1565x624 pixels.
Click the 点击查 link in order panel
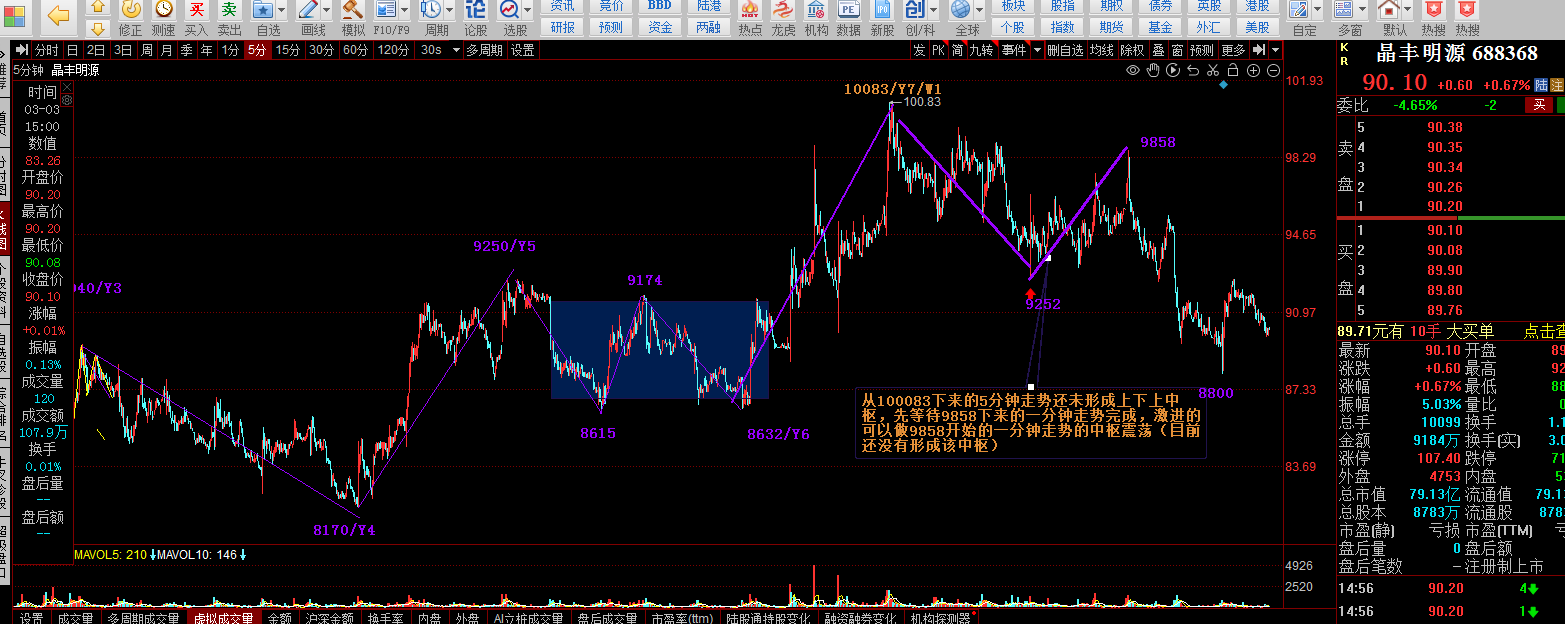1543,331
